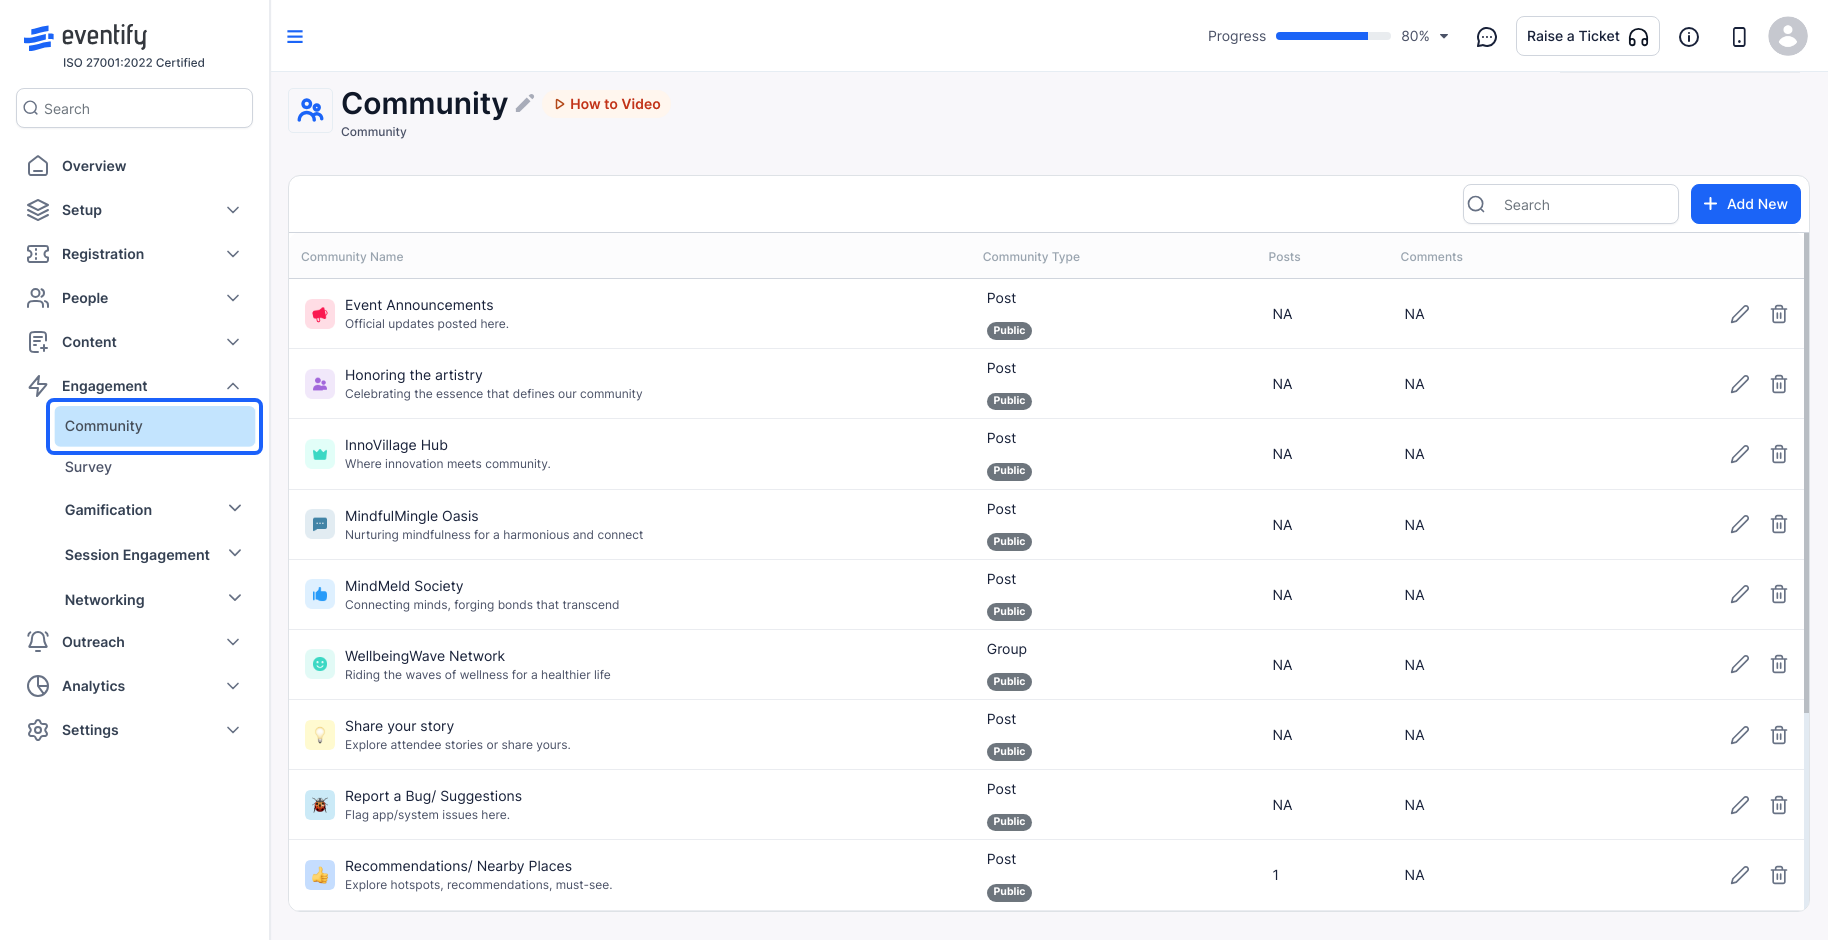Click the Add New button

pyautogui.click(x=1745, y=204)
